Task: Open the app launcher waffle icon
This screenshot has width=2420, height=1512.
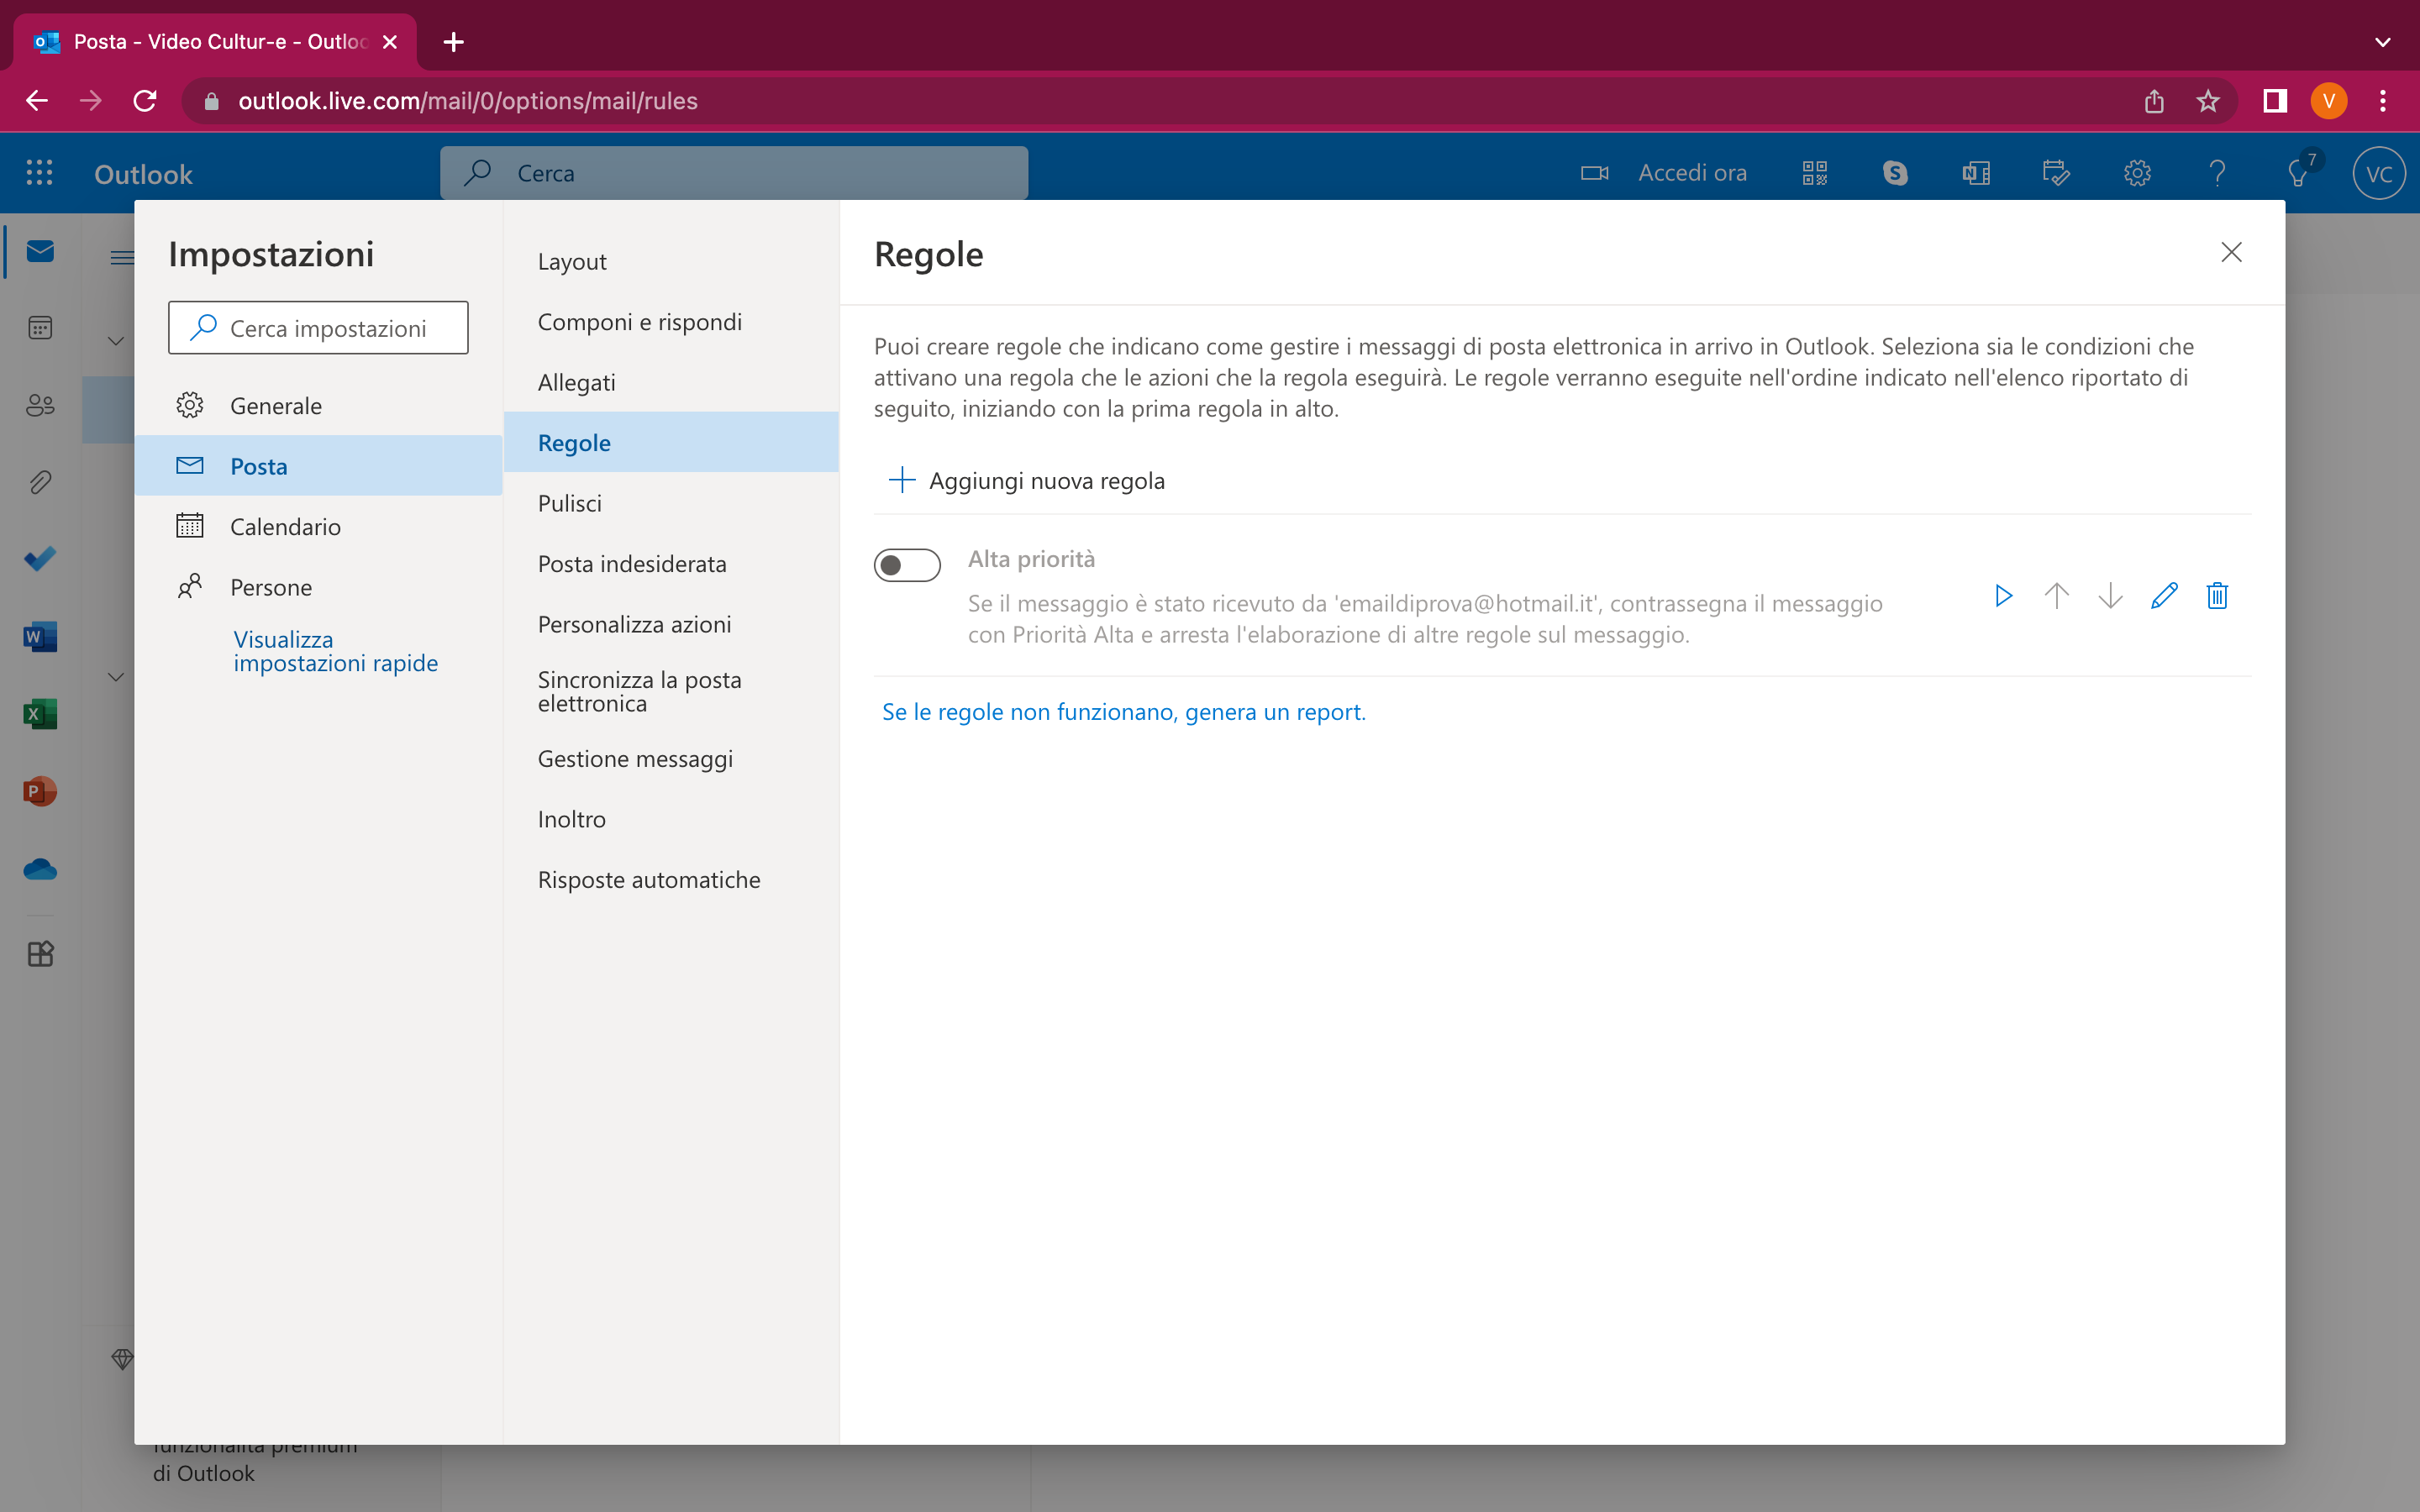Action: (40, 172)
